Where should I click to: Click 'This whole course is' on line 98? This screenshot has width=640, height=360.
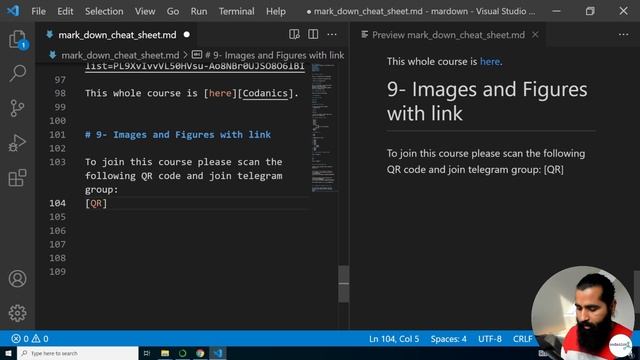click(x=141, y=93)
